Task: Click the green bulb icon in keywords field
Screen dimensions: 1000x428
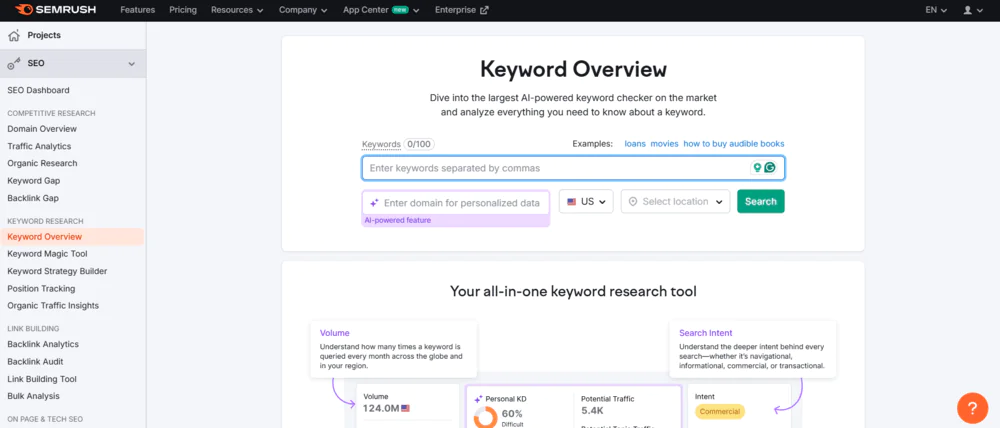Action: pyautogui.click(x=757, y=168)
